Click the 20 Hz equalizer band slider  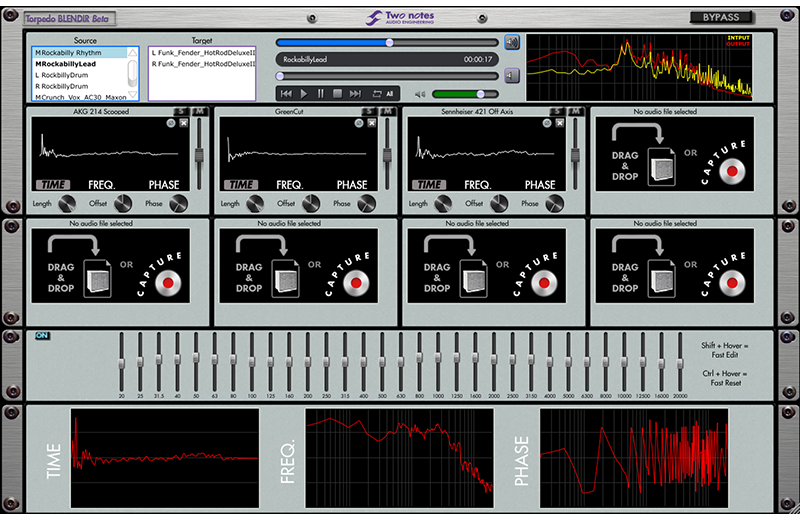121,362
